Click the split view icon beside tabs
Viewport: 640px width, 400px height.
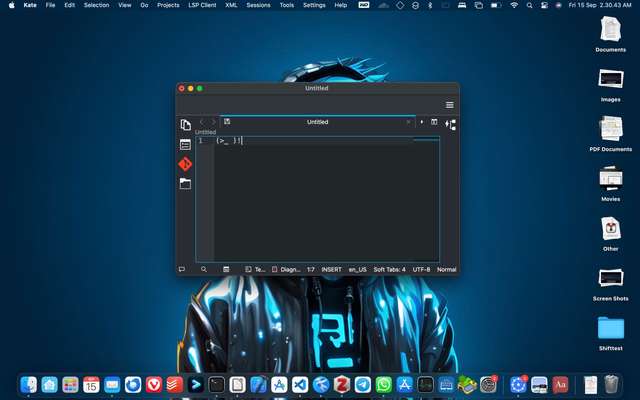[435, 122]
